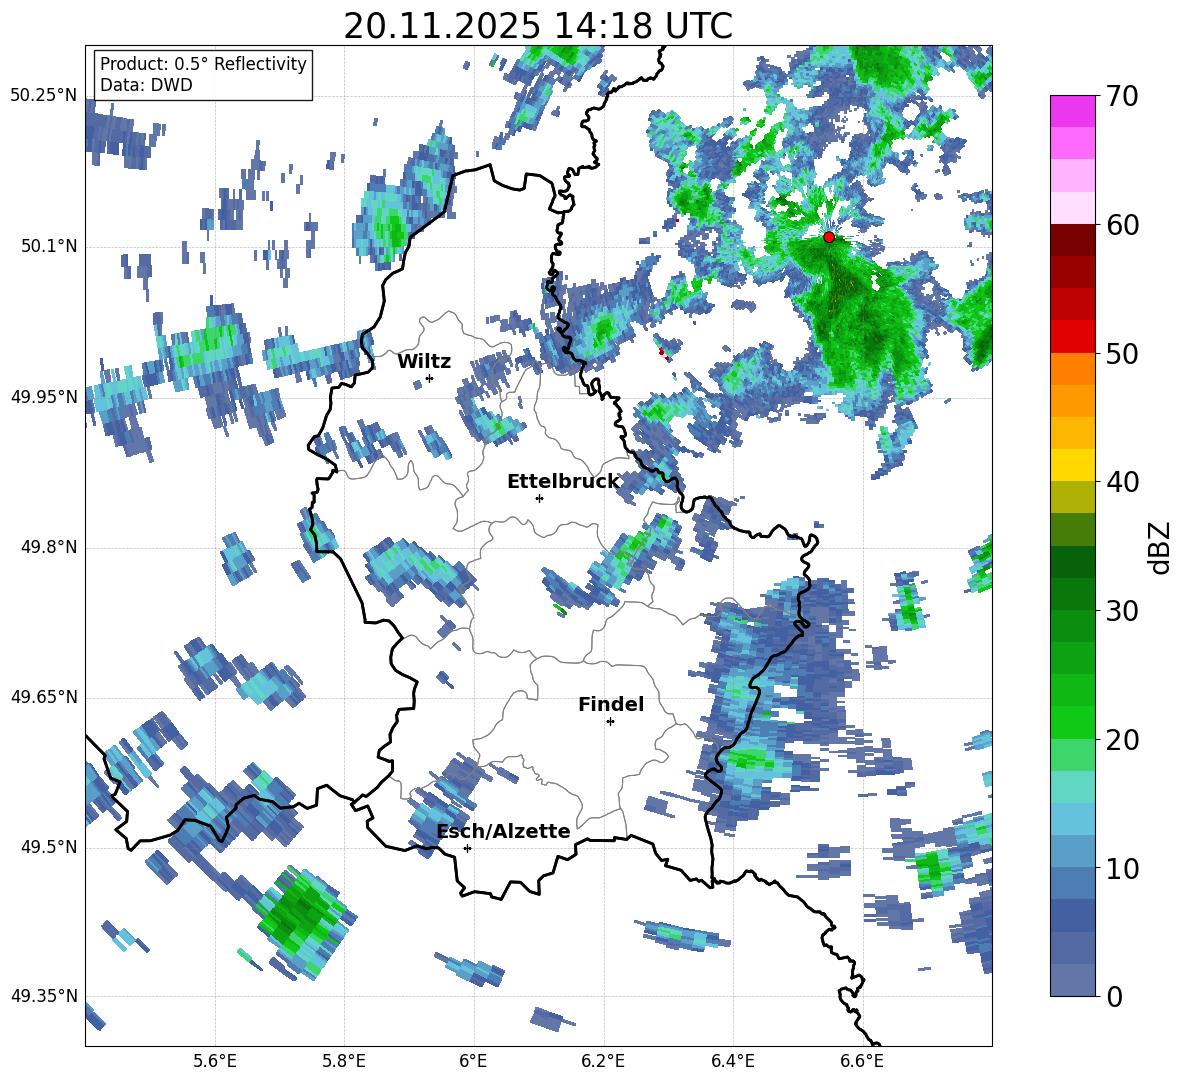This screenshot has width=1184, height=1081.
Task: Click the 6.4°E longitude label
Action: point(732,1061)
